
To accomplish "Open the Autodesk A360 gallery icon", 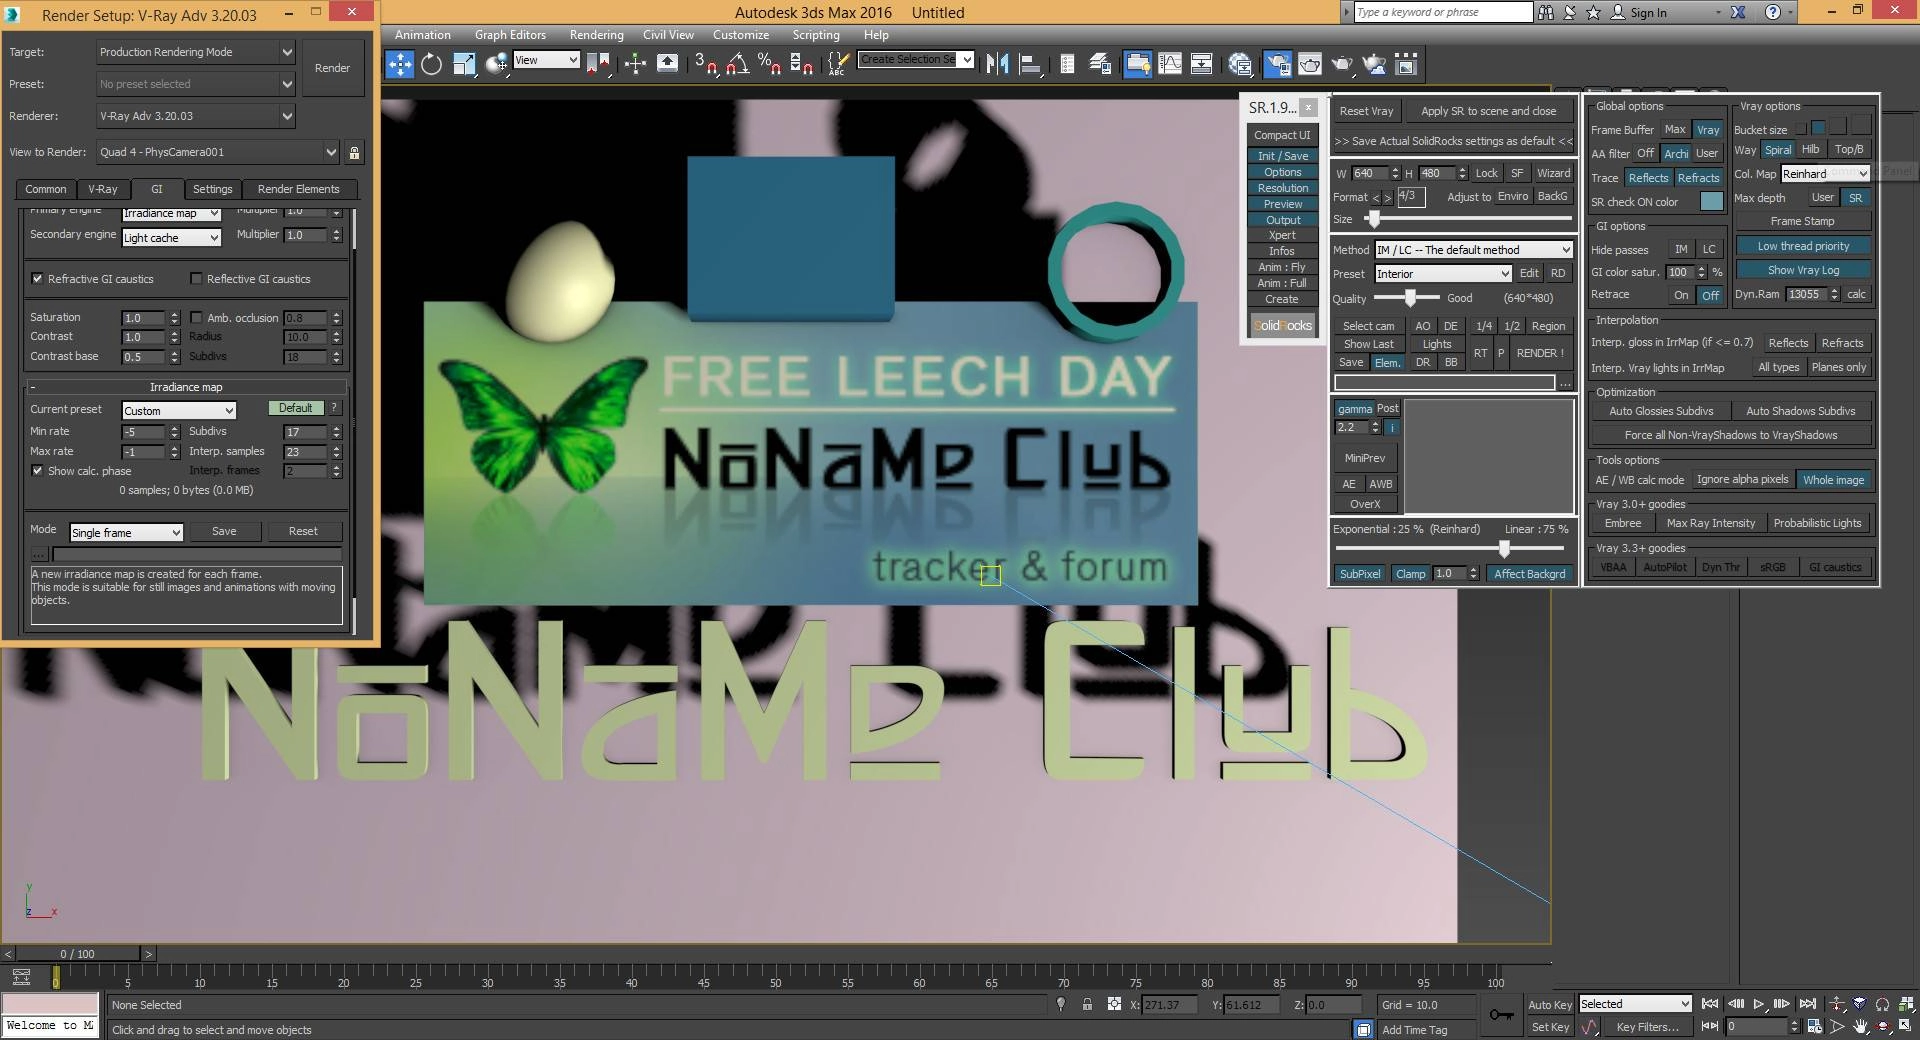I will (1406, 64).
